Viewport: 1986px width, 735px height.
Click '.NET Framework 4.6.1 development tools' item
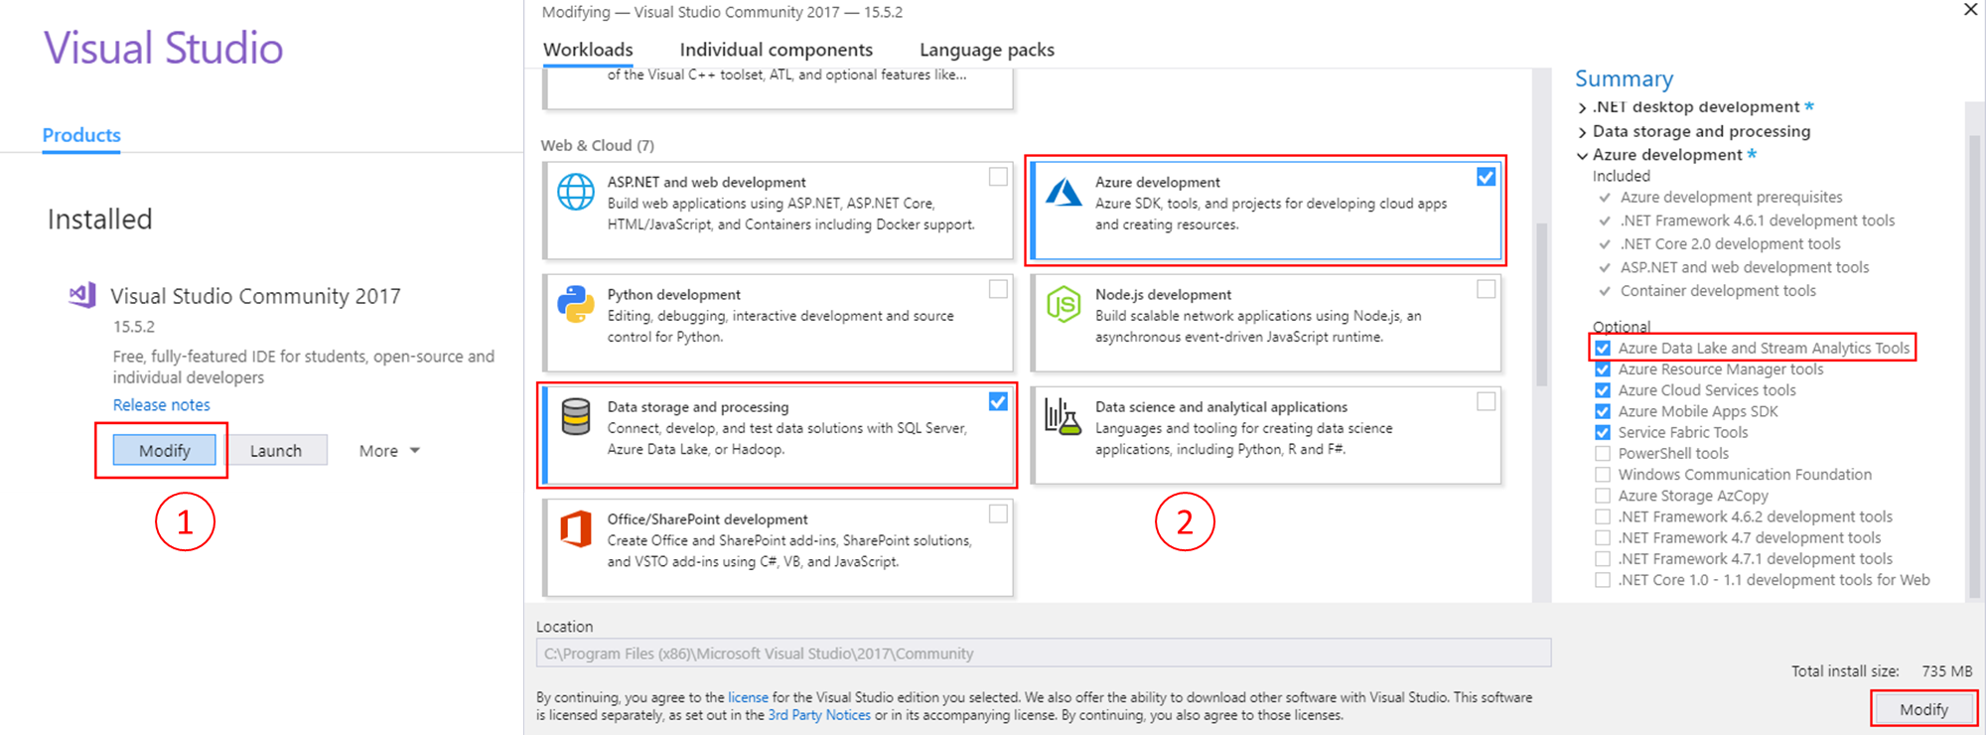click(1757, 220)
